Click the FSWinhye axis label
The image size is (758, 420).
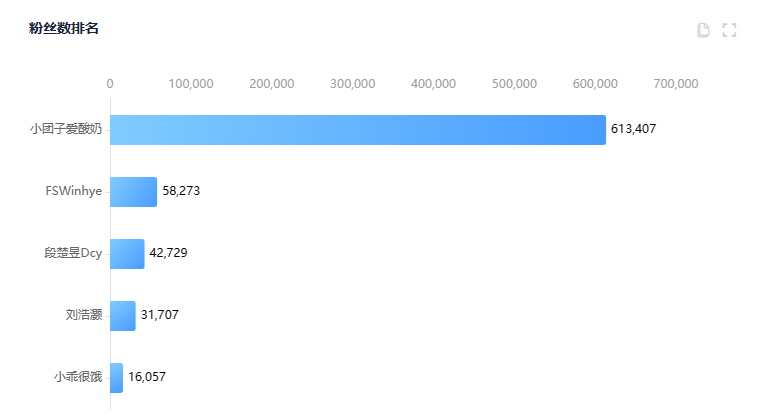74,191
